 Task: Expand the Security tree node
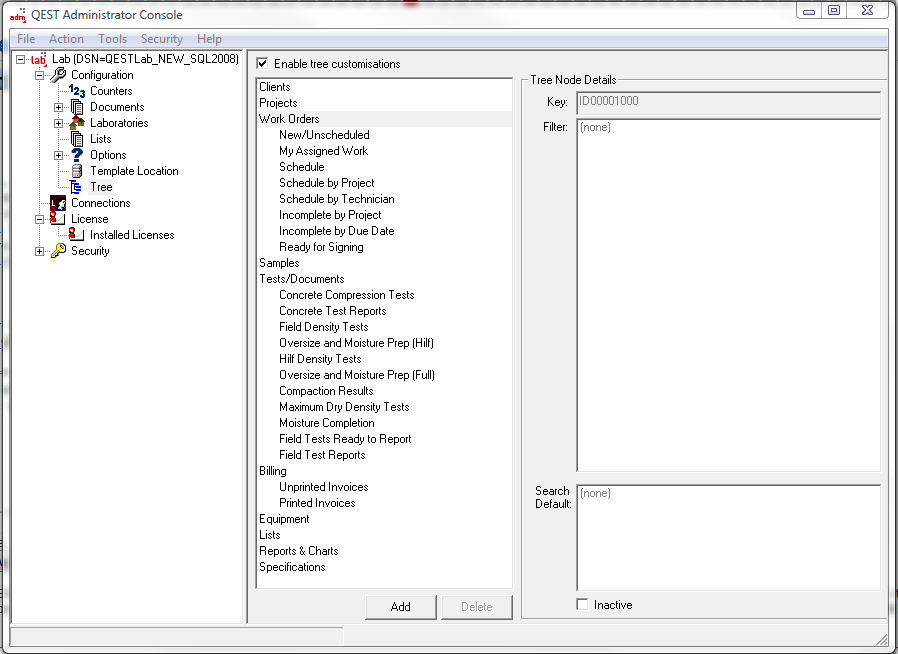[40, 251]
